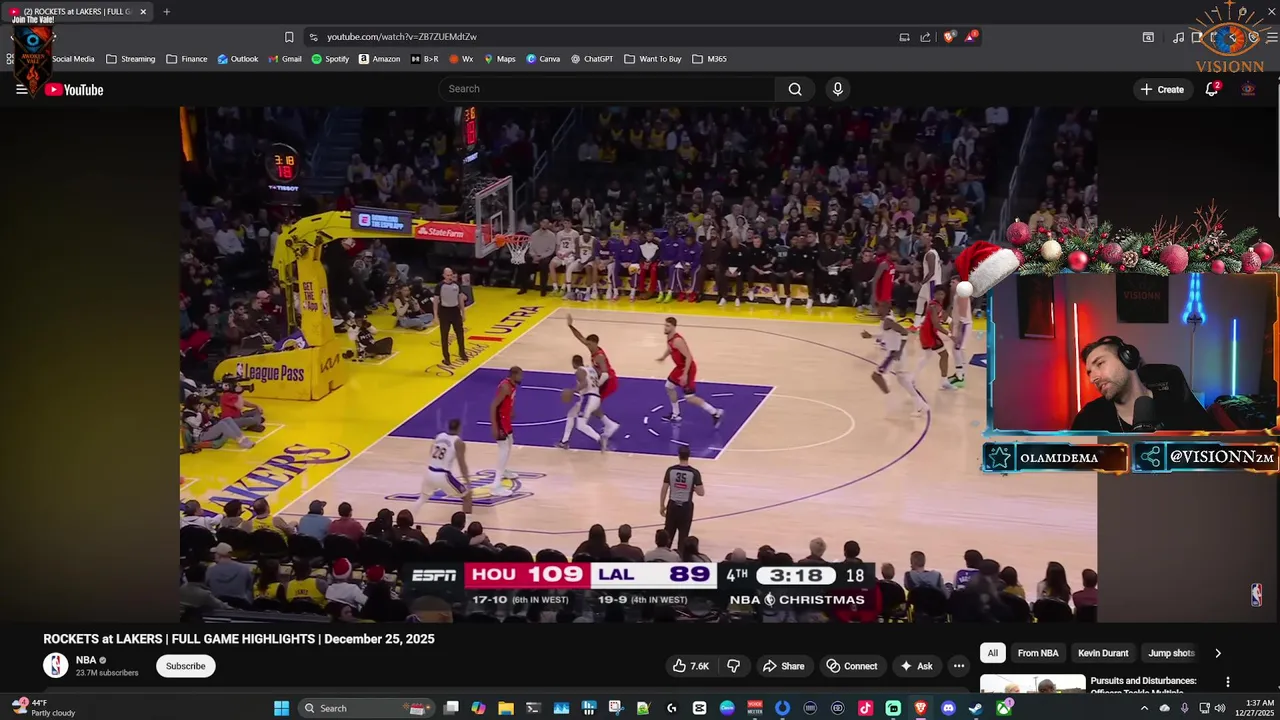
Task: Dislike the video
Action: coord(733,666)
